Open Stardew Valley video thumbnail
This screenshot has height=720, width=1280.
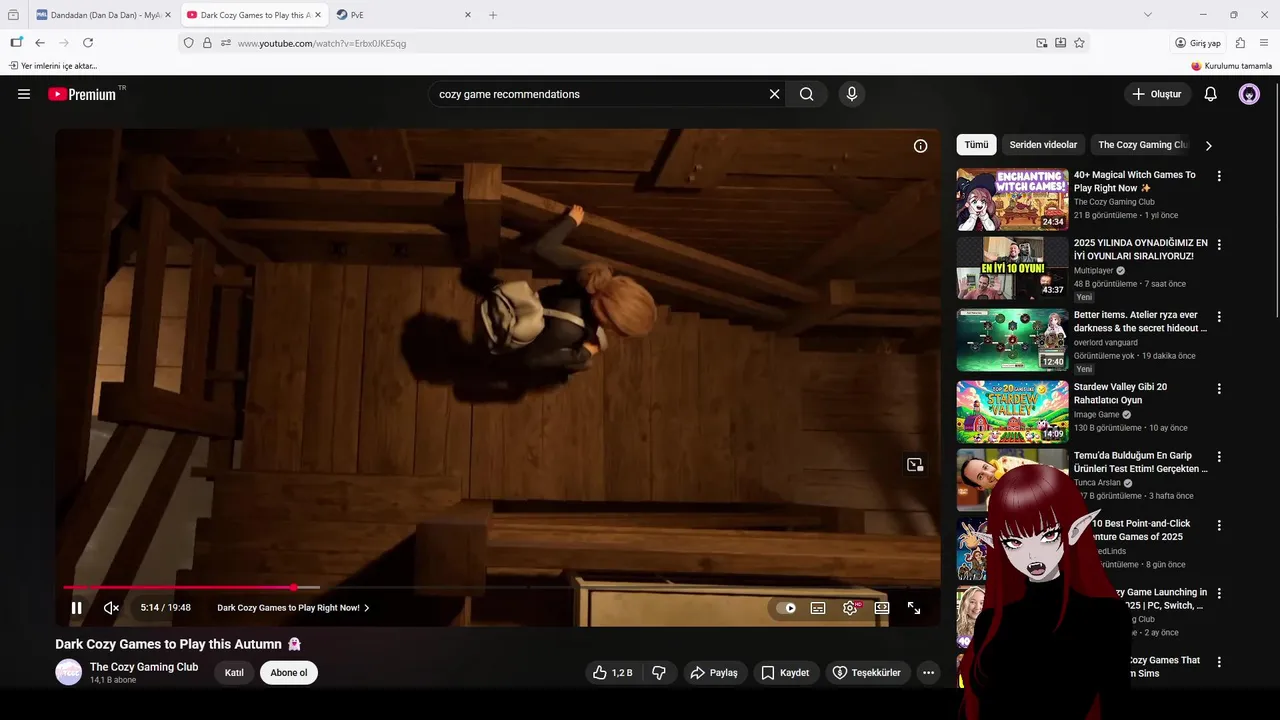(x=1012, y=411)
